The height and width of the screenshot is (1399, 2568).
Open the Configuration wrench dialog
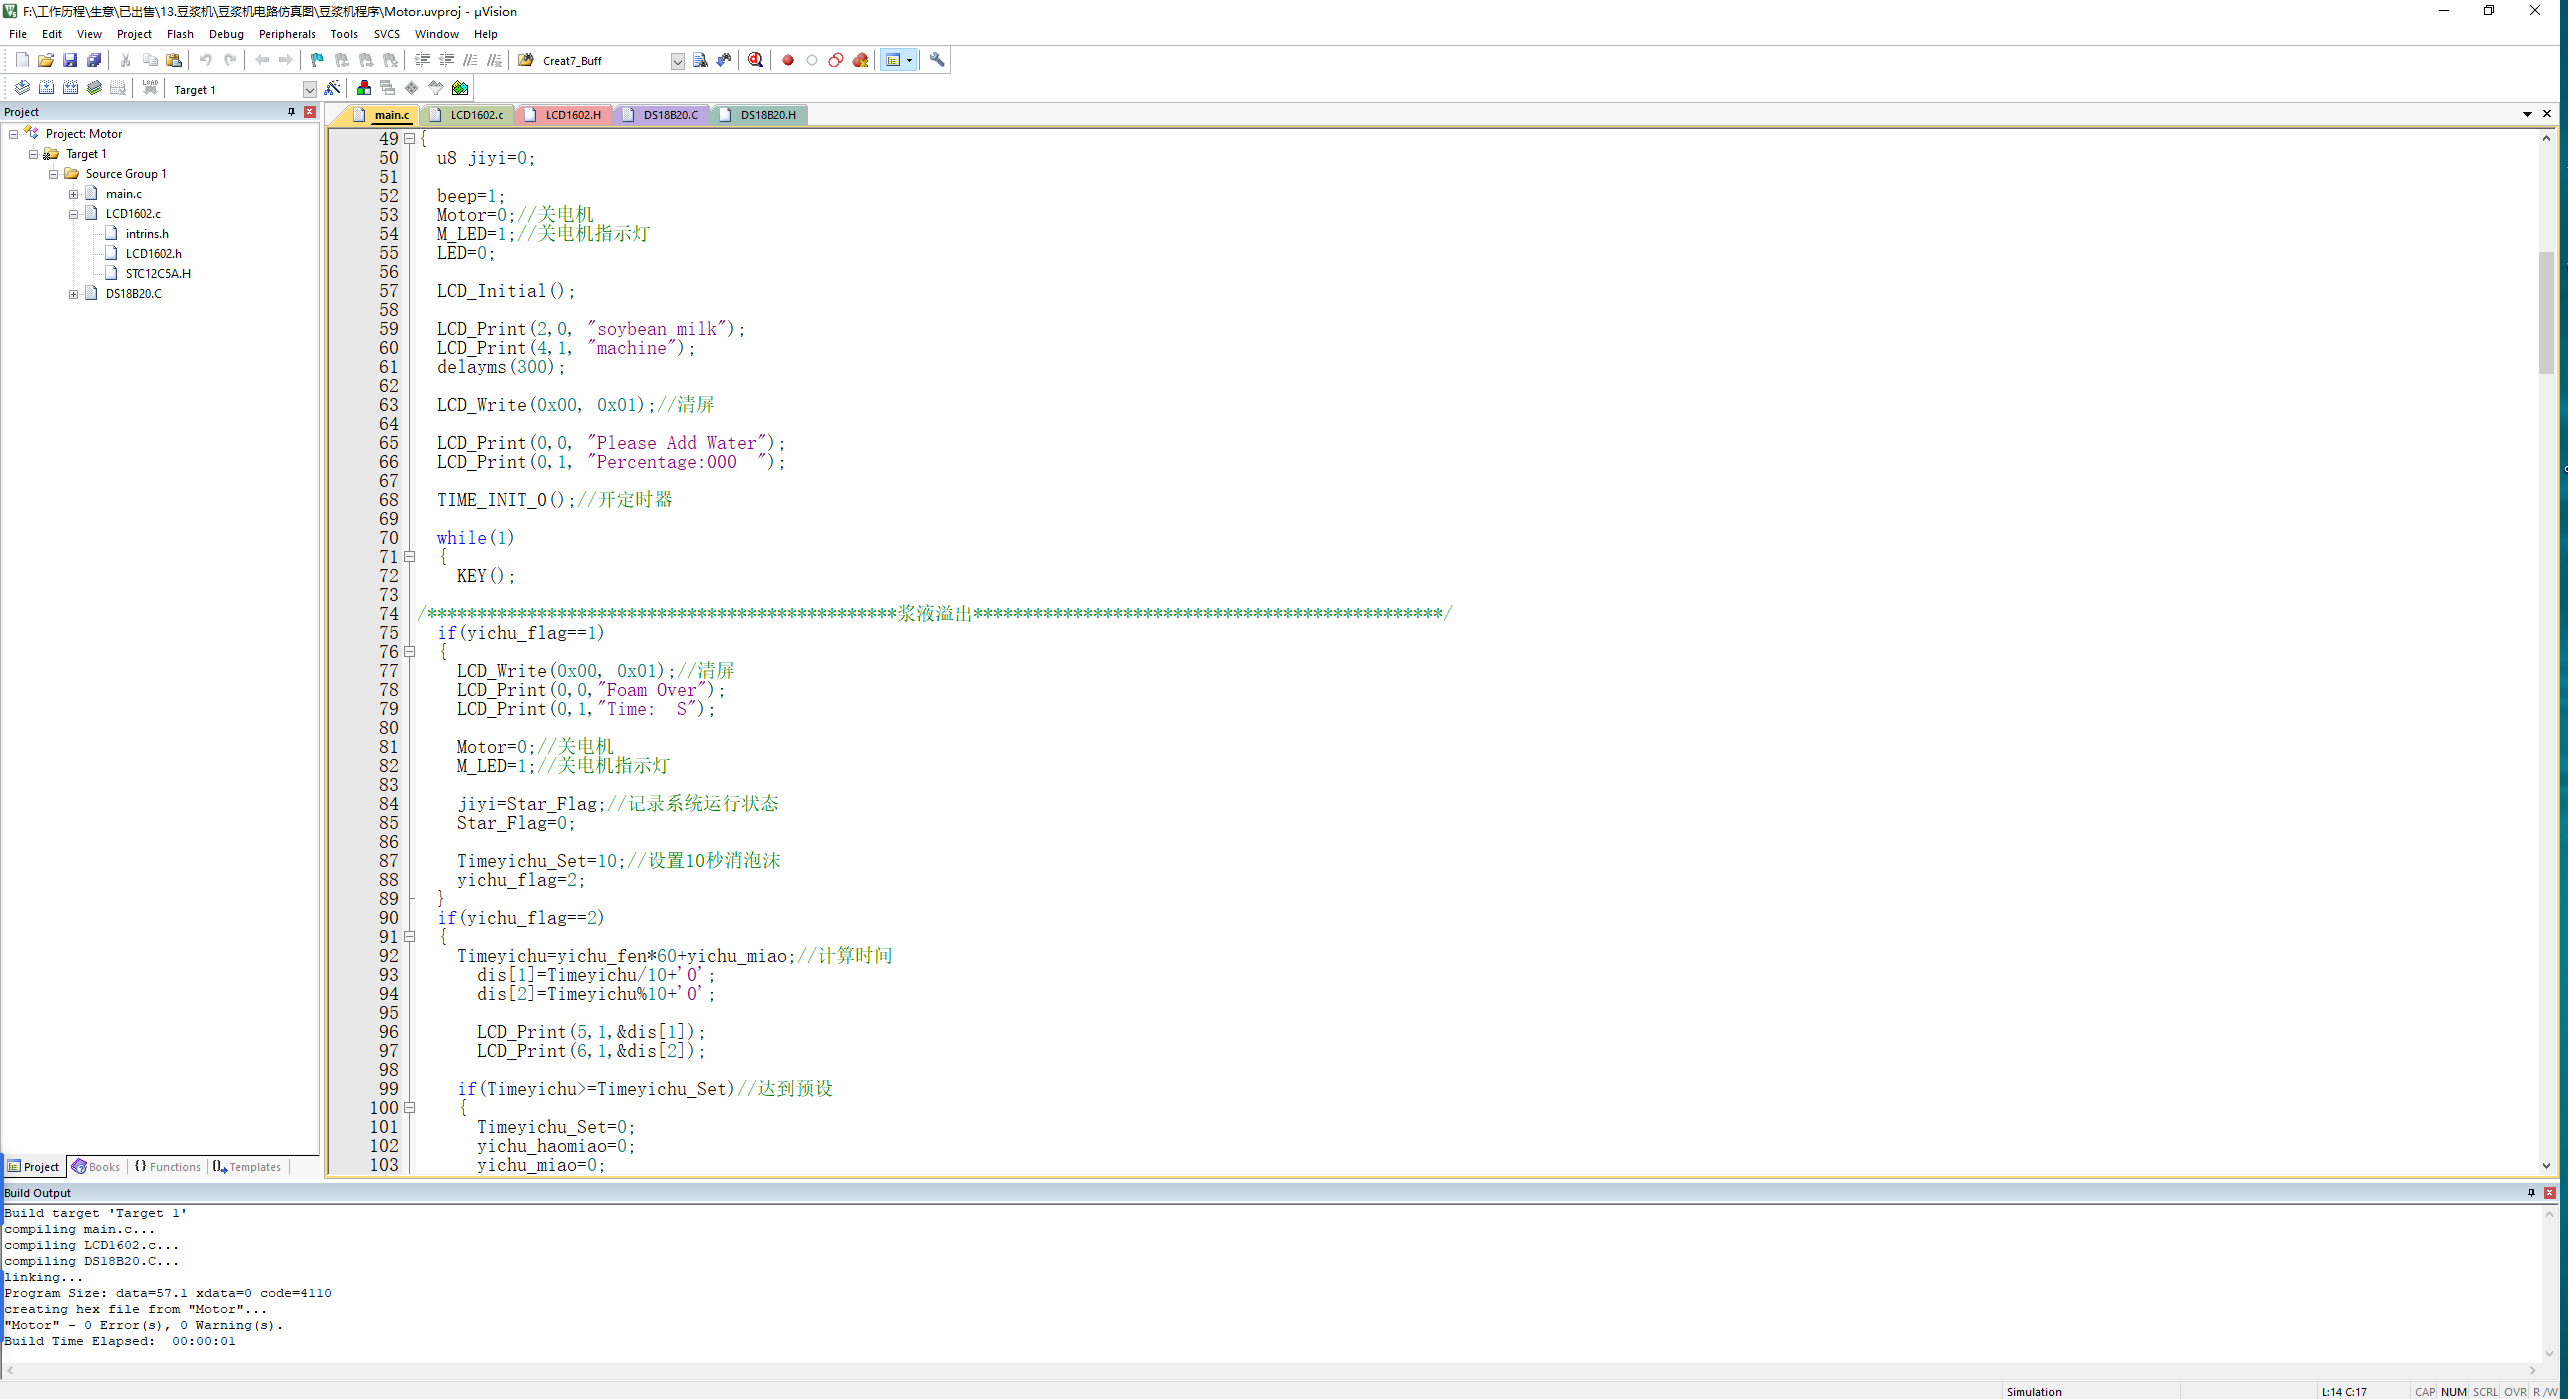[937, 60]
